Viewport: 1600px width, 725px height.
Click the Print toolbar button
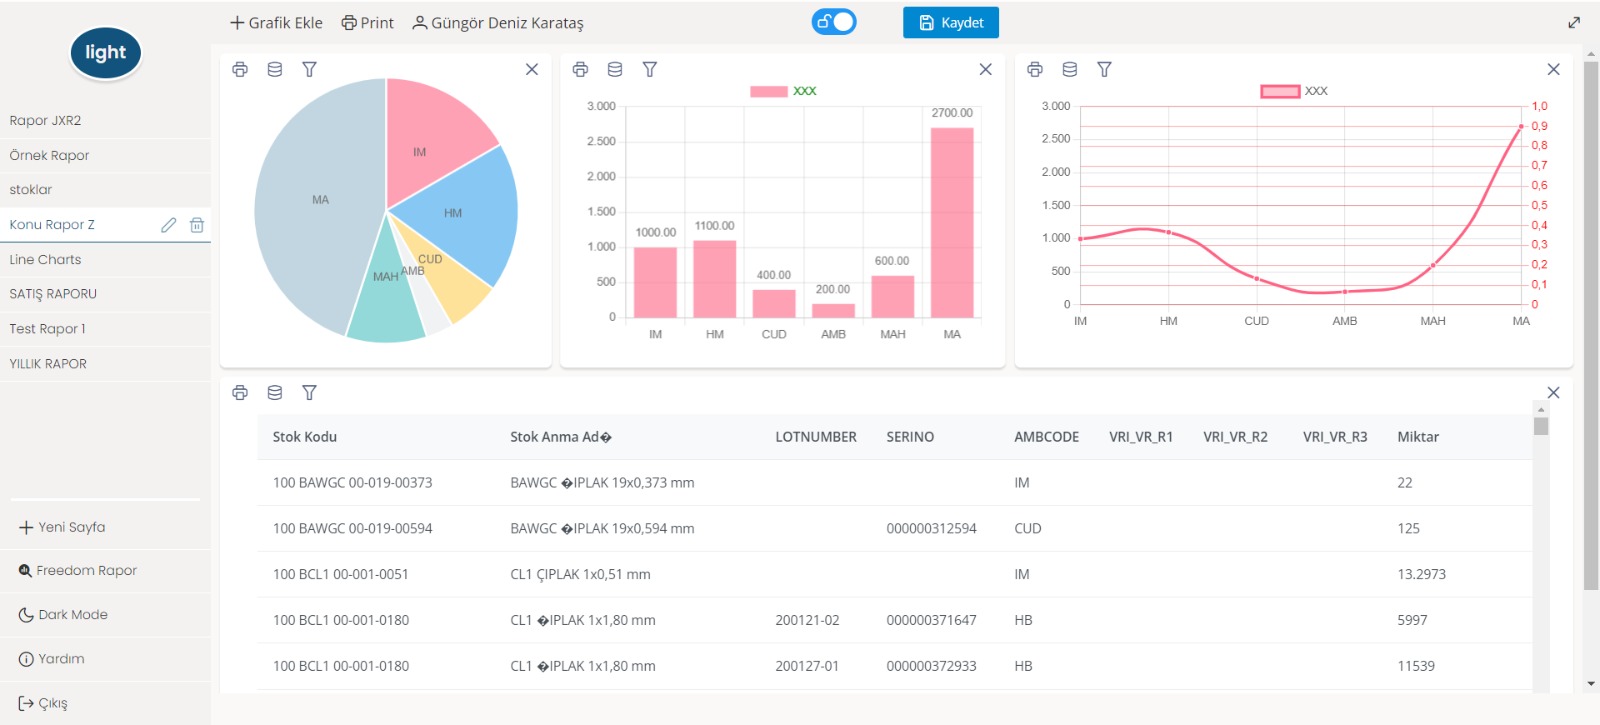point(367,22)
